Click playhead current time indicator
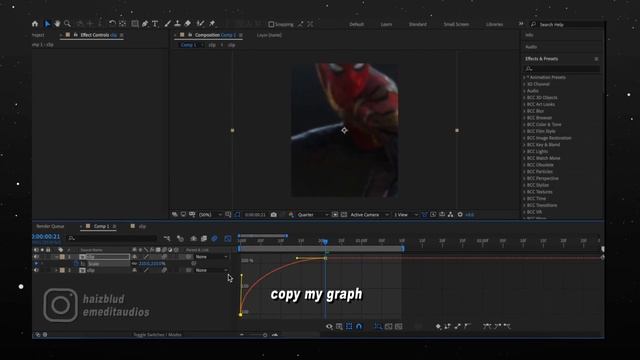Screen dimensions: 640x360 pyautogui.click(x=325, y=242)
